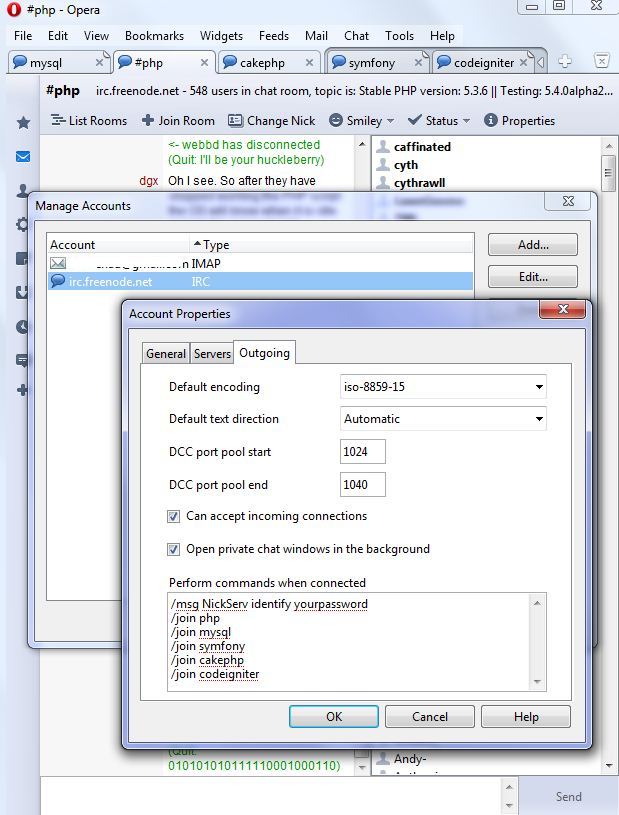Close the mysql chat tab
The width and height of the screenshot is (619, 815).
(99, 62)
